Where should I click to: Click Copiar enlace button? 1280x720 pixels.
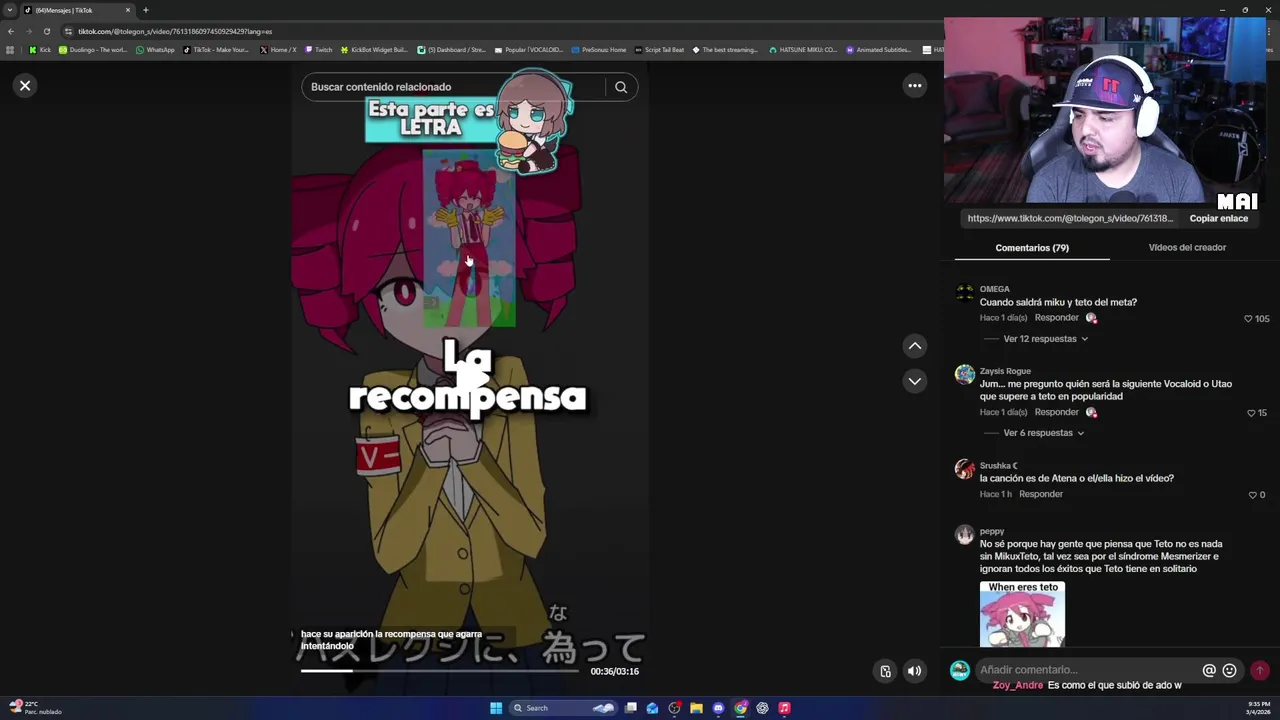coord(1218,218)
